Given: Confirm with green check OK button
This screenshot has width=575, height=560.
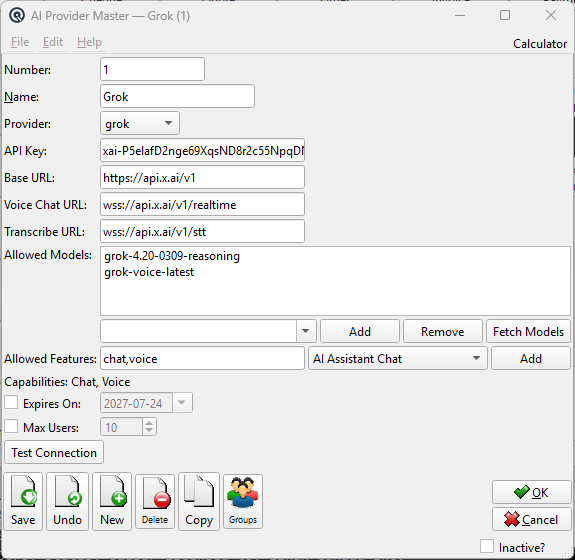Looking at the screenshot, I should click(531, 492).
